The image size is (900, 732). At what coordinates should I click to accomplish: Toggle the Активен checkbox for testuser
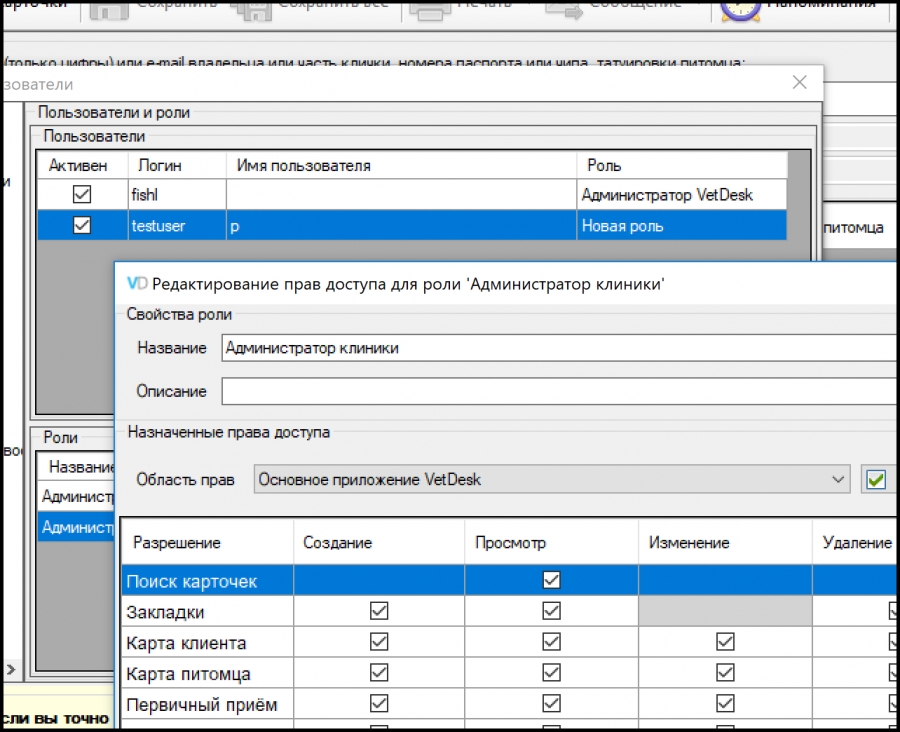pyautogui.click(x=82, y=225)
